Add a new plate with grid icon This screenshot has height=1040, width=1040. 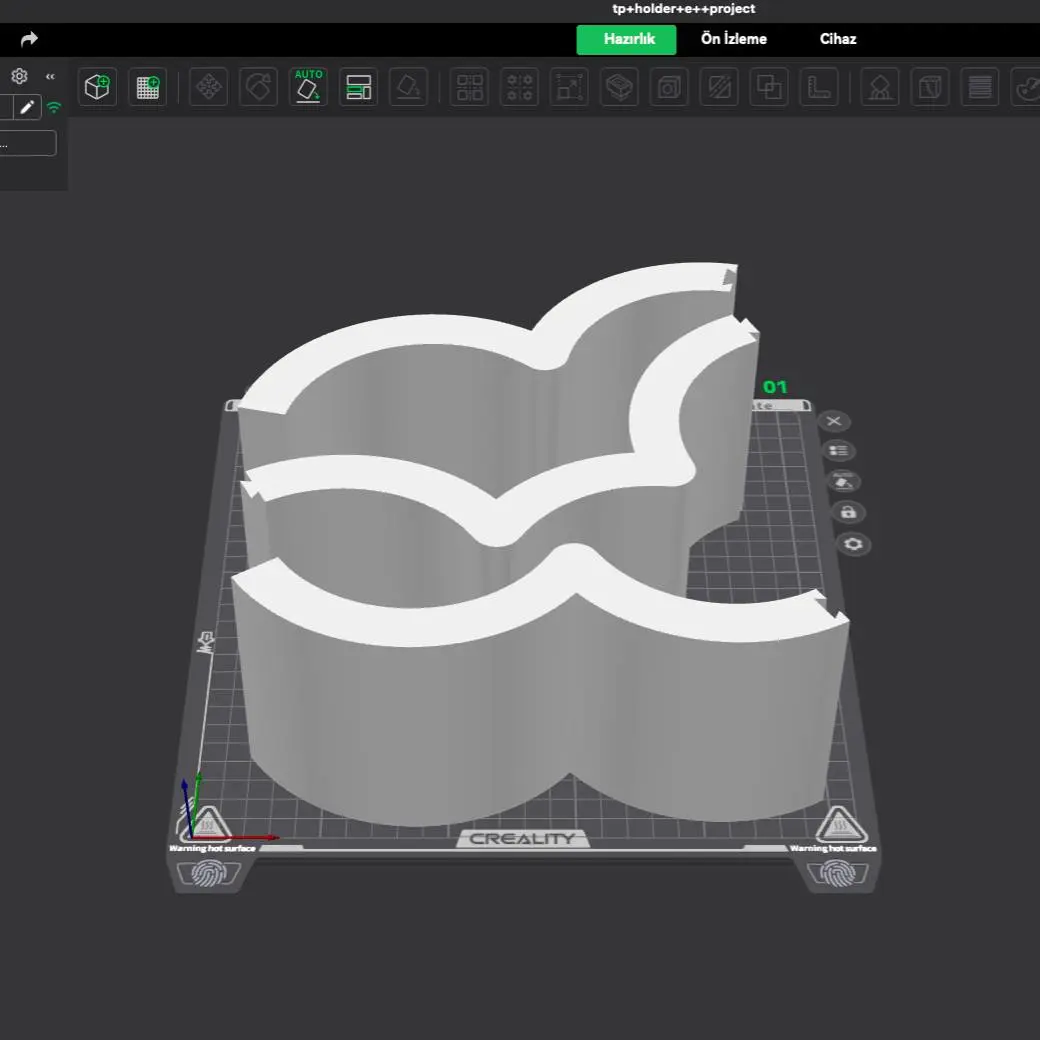[x=147, y=87]
